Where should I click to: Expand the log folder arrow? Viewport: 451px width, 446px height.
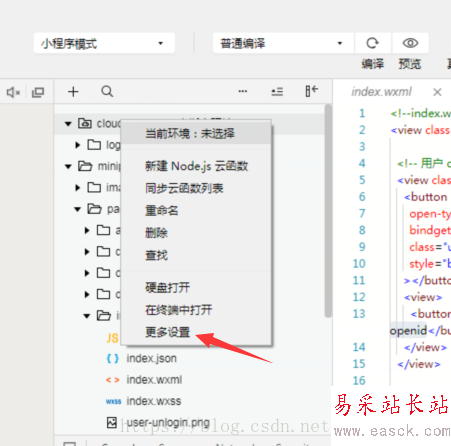[x=78, y=145]
